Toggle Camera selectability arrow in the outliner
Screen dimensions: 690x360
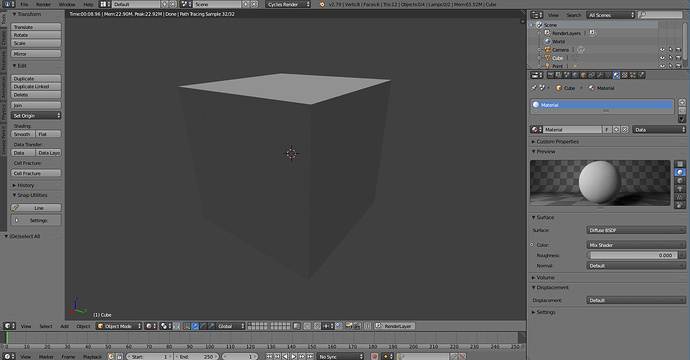click(x=671, y=50)
